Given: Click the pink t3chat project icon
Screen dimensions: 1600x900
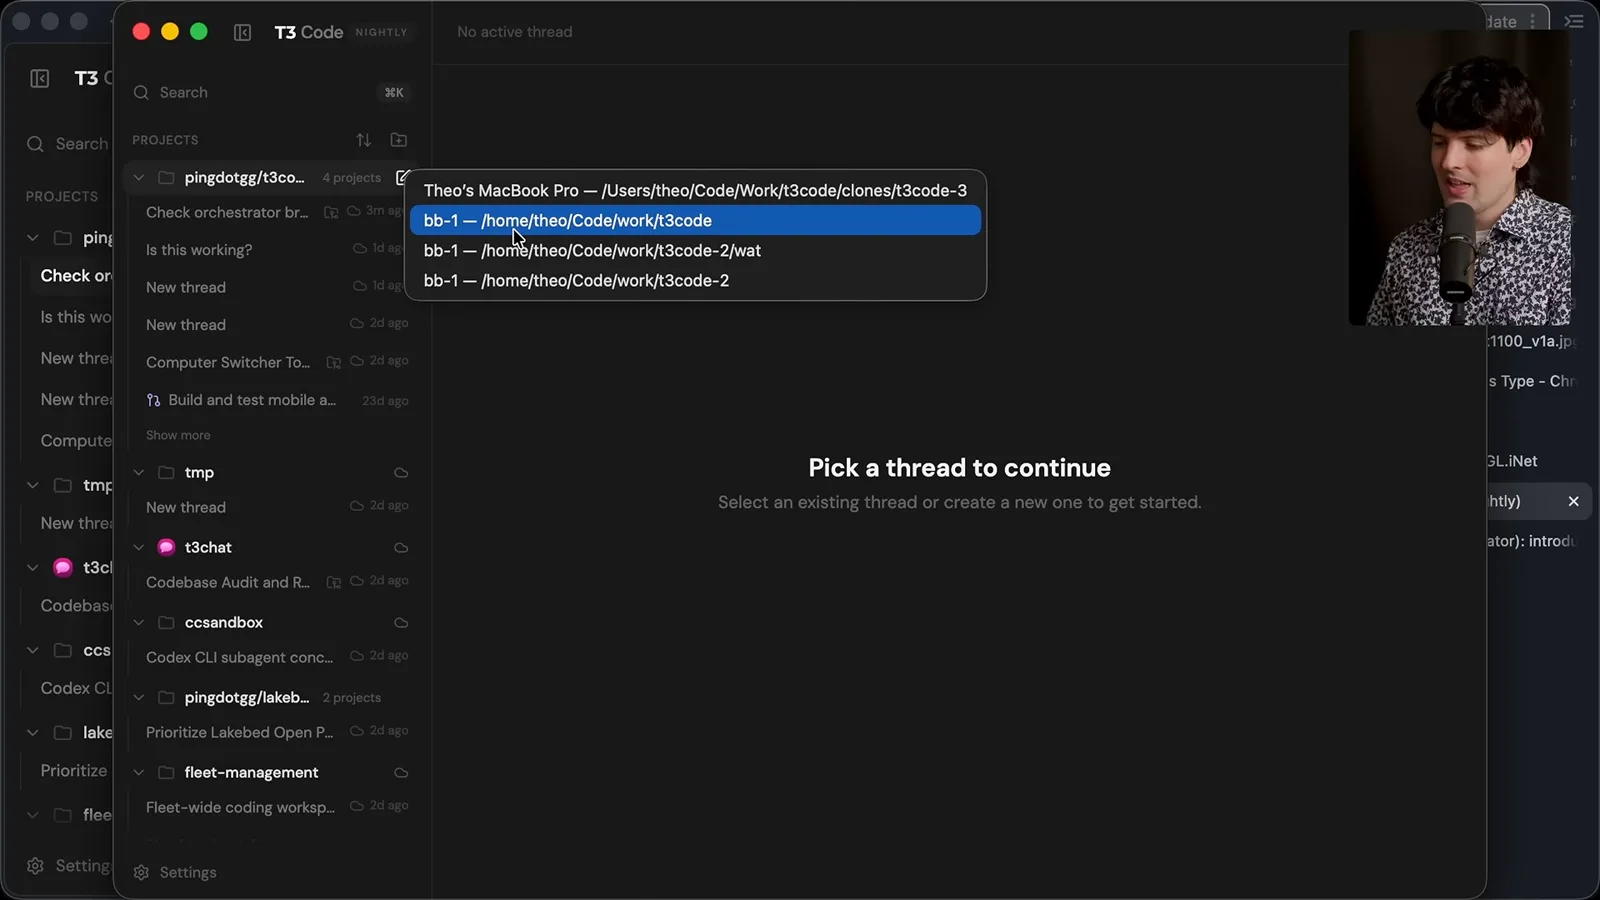Looking at the screenshot, I should [x=166, y=547].
